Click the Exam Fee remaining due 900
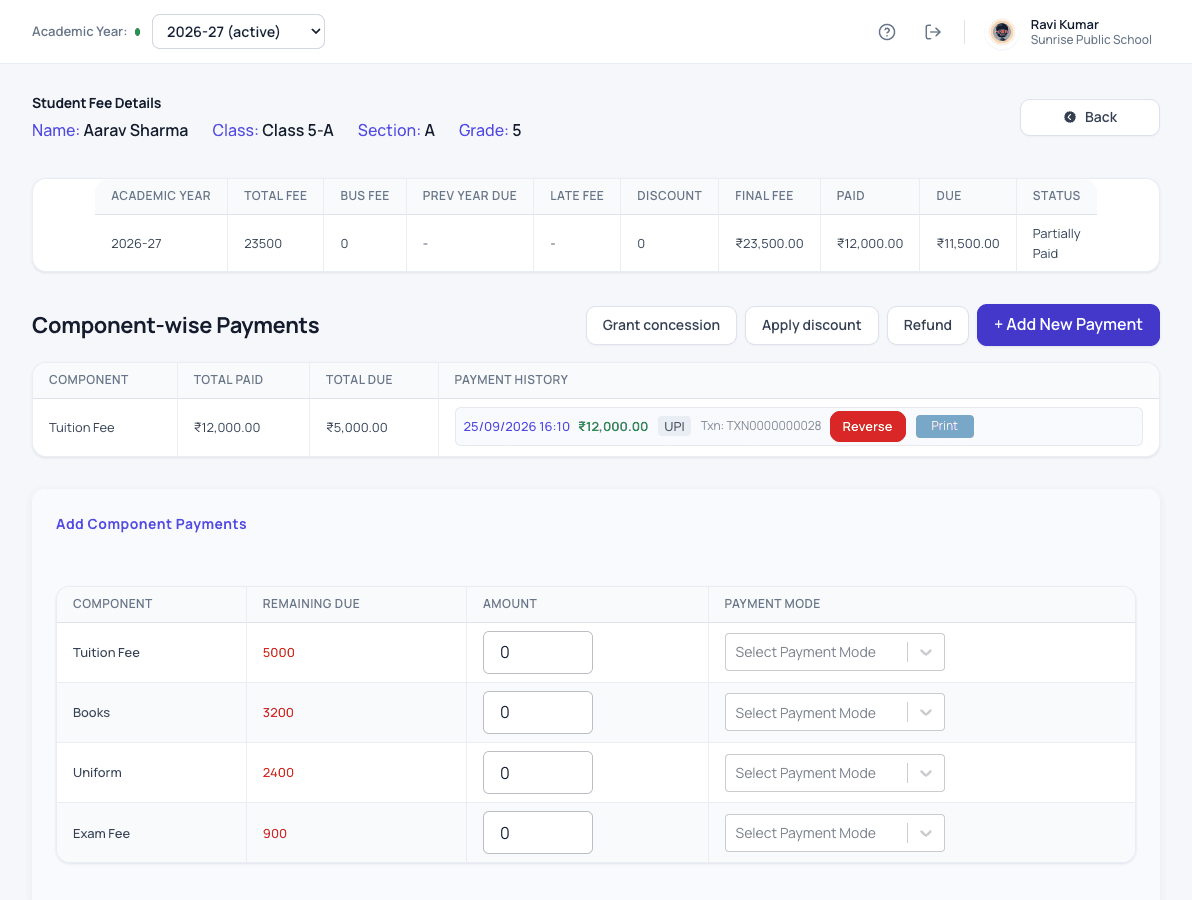Image resolution: width=1192 pixels, height=900 pixels. click(x=274, y=833)
